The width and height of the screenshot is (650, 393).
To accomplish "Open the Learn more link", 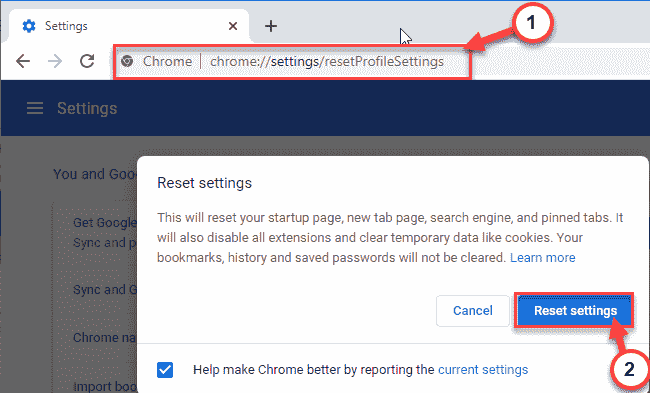I will tap(542, 257).
